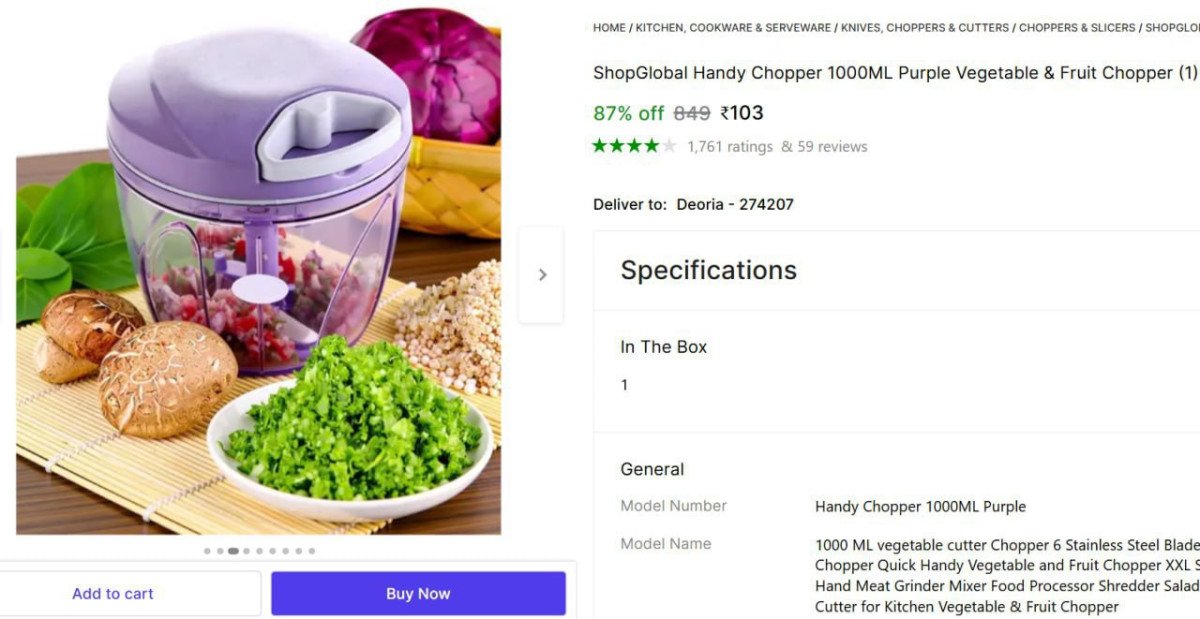
Task: Go to Kitchen, Cookware & Serveware breadcrumb
Action: point(733,28)
